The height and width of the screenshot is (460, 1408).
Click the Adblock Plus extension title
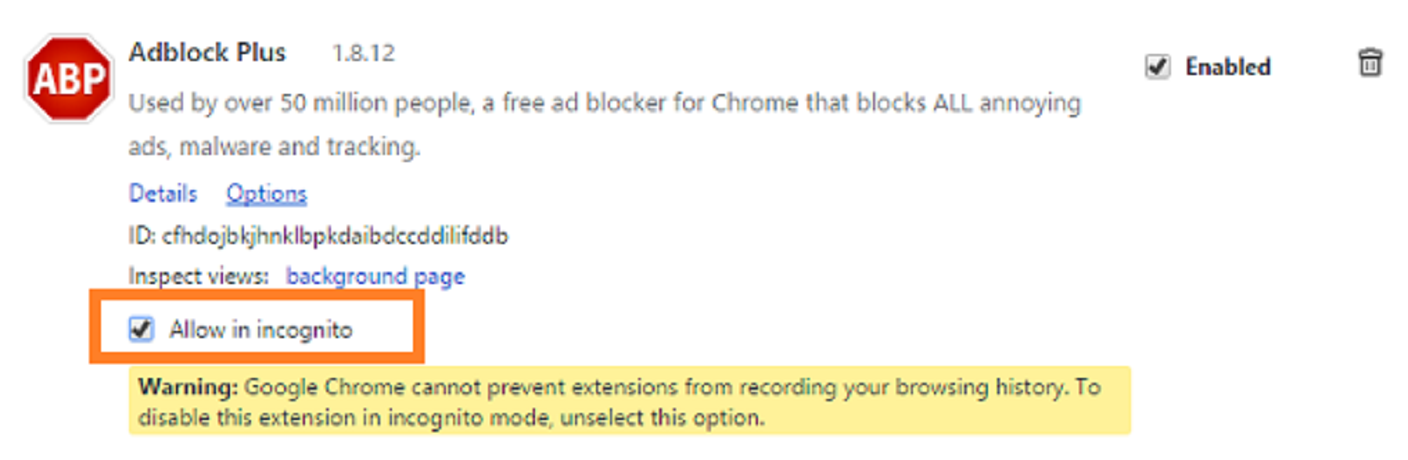click(x=207, y=53)
